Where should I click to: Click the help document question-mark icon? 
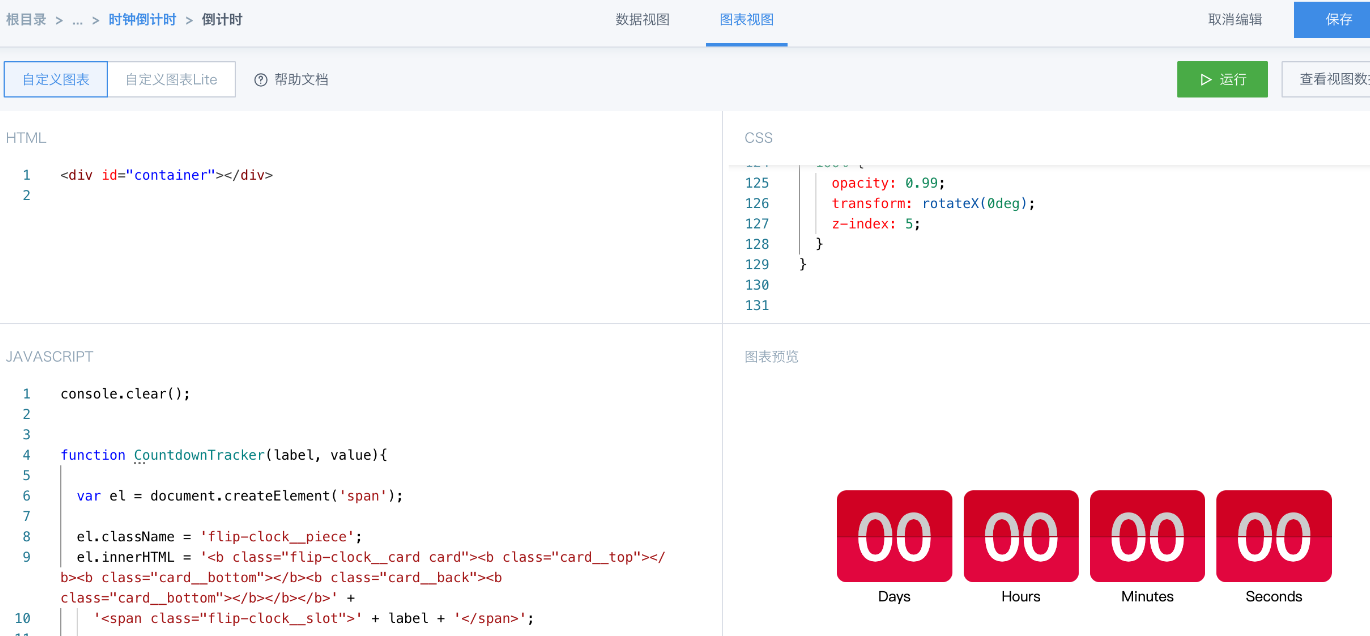coord(261,80)
